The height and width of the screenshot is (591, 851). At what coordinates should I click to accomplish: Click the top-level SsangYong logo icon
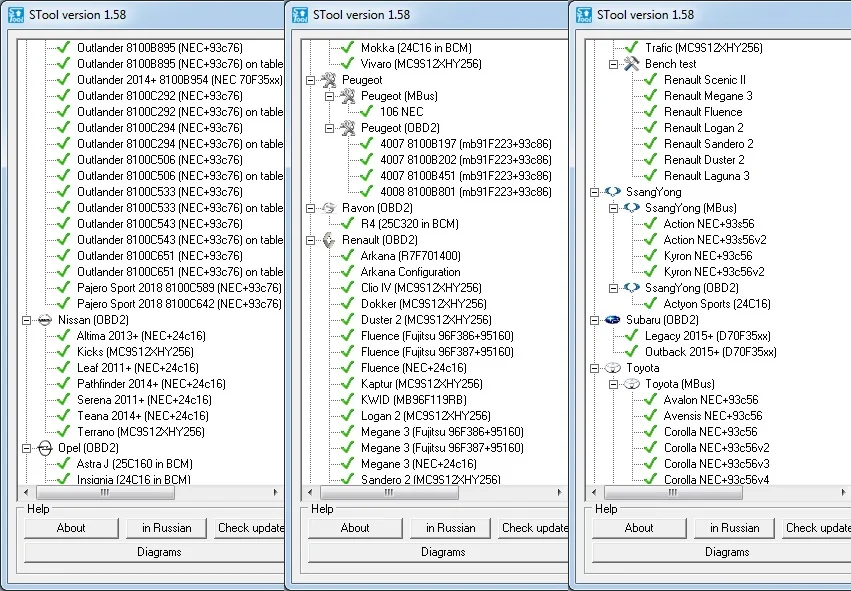[x=612, y=192]
